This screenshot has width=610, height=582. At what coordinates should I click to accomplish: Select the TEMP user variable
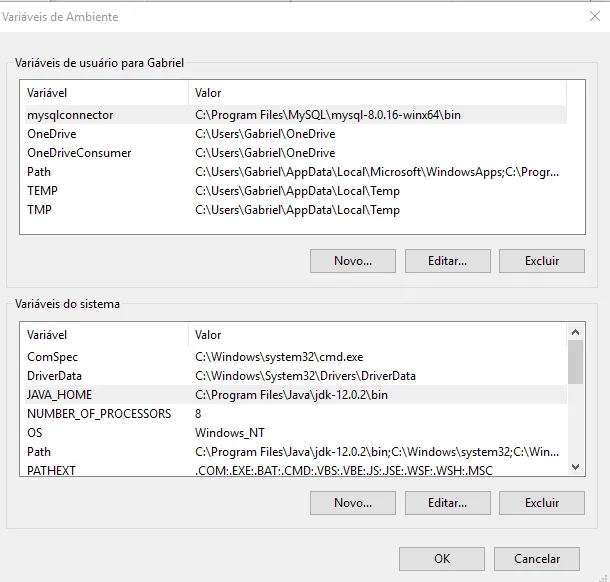[x=42, y=191]
